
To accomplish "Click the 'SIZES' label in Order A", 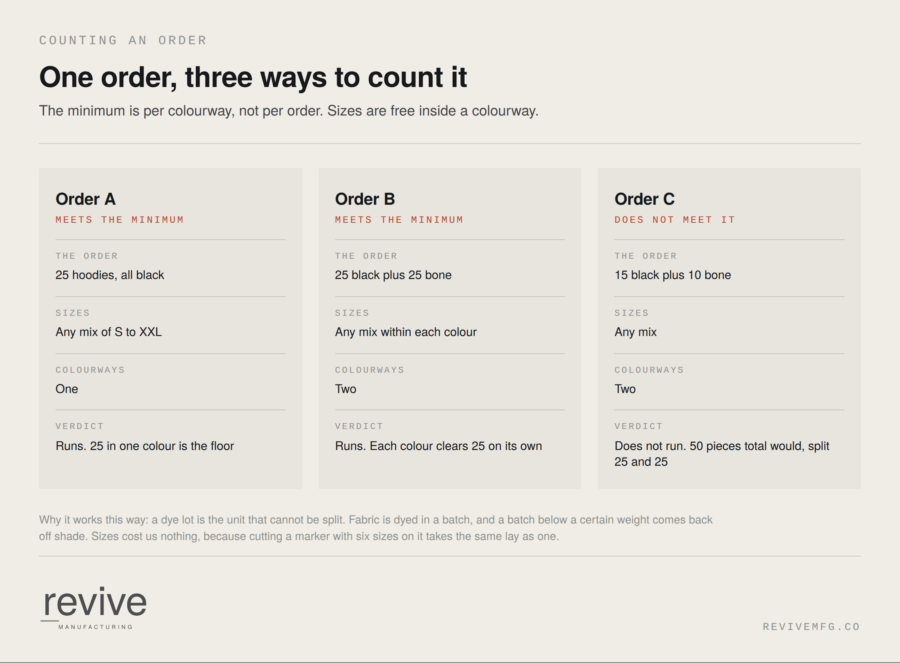I will point(72,313).
